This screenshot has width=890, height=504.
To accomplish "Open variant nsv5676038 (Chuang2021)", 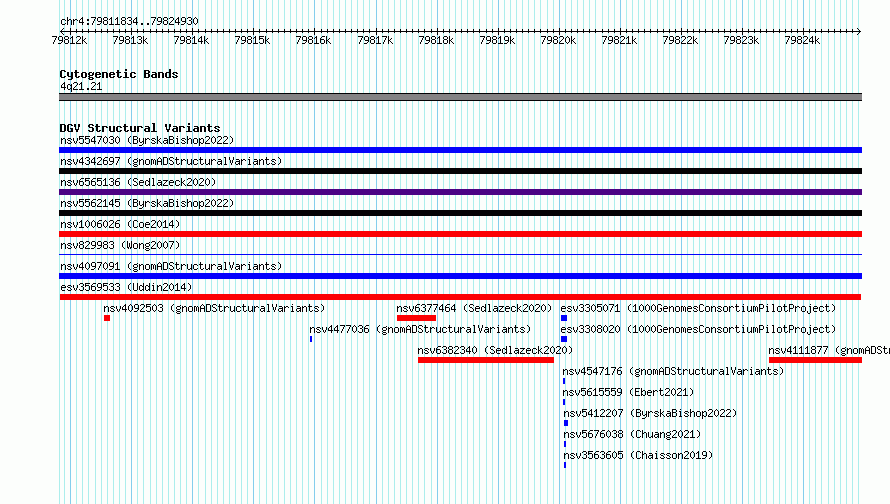I will point(632,434).
